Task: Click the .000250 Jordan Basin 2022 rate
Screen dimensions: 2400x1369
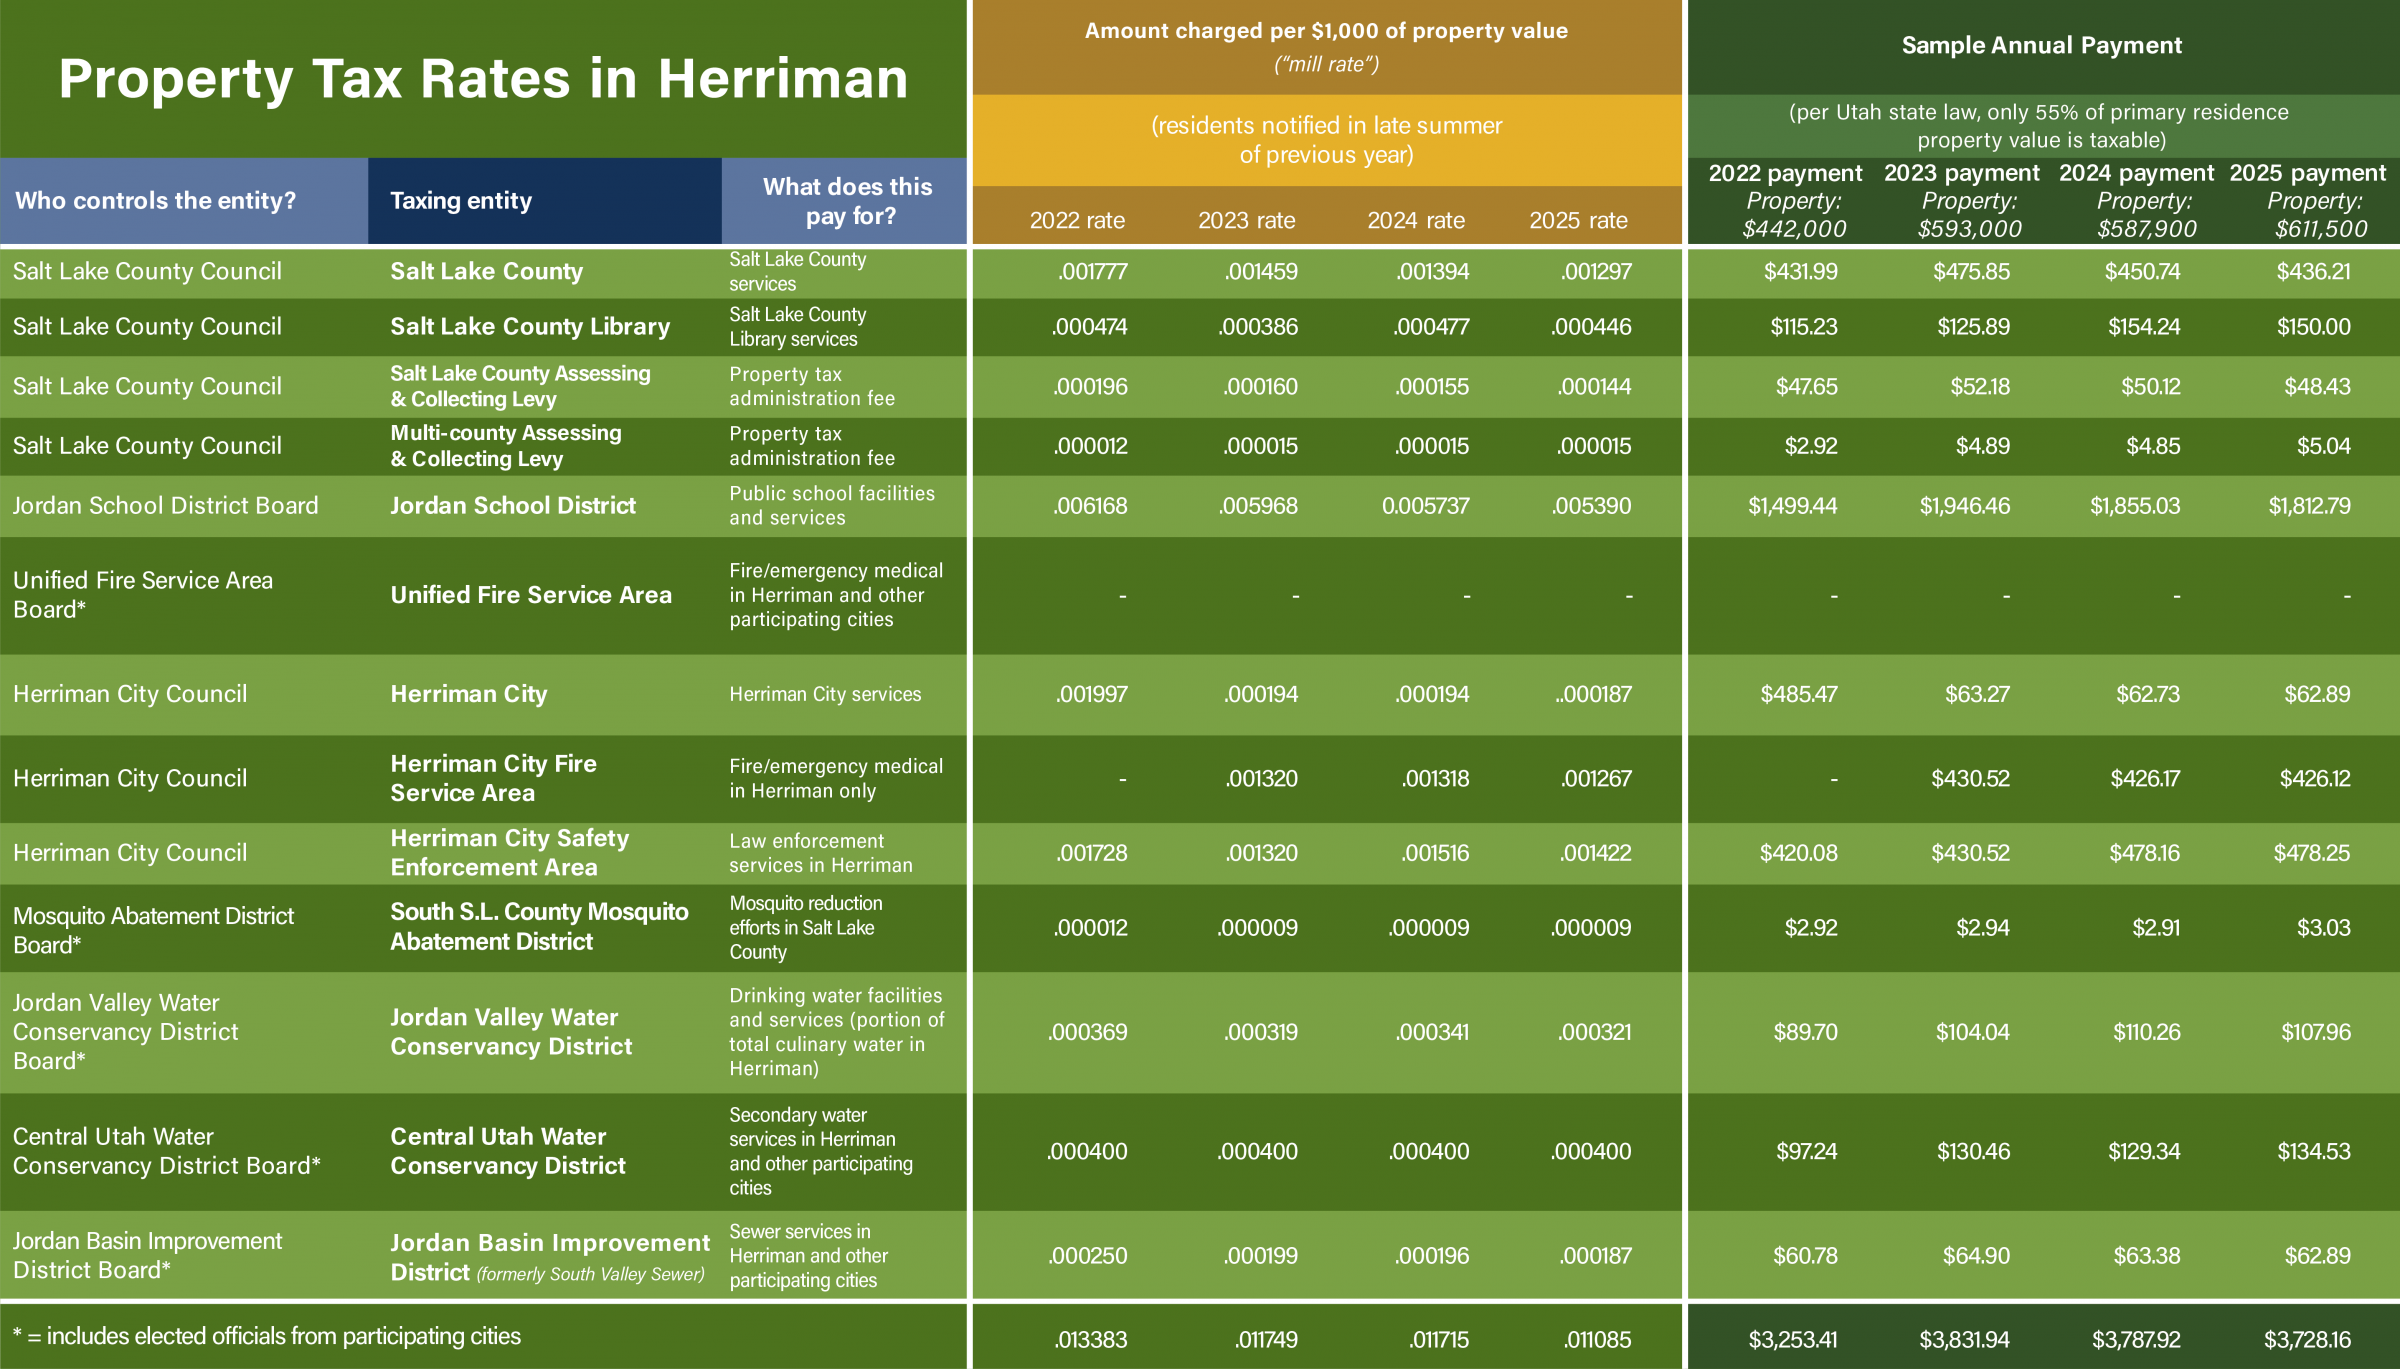Action: click(x=1087, y=1256)
